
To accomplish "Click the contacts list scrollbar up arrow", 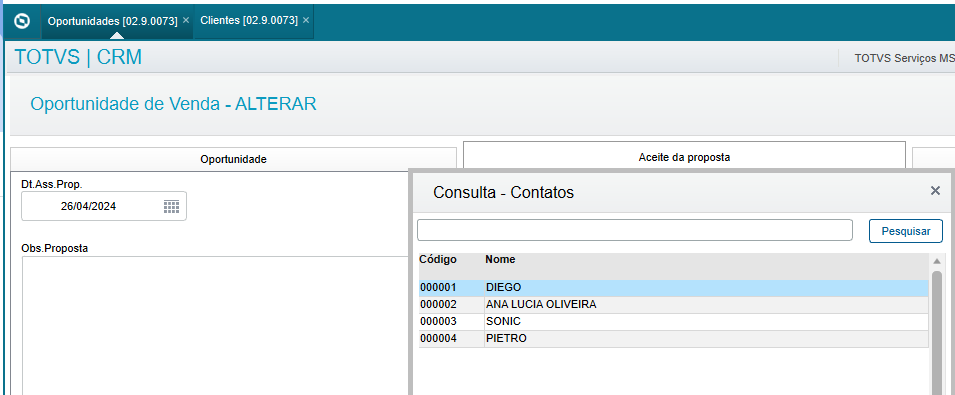I will click(x=937, y=261).
